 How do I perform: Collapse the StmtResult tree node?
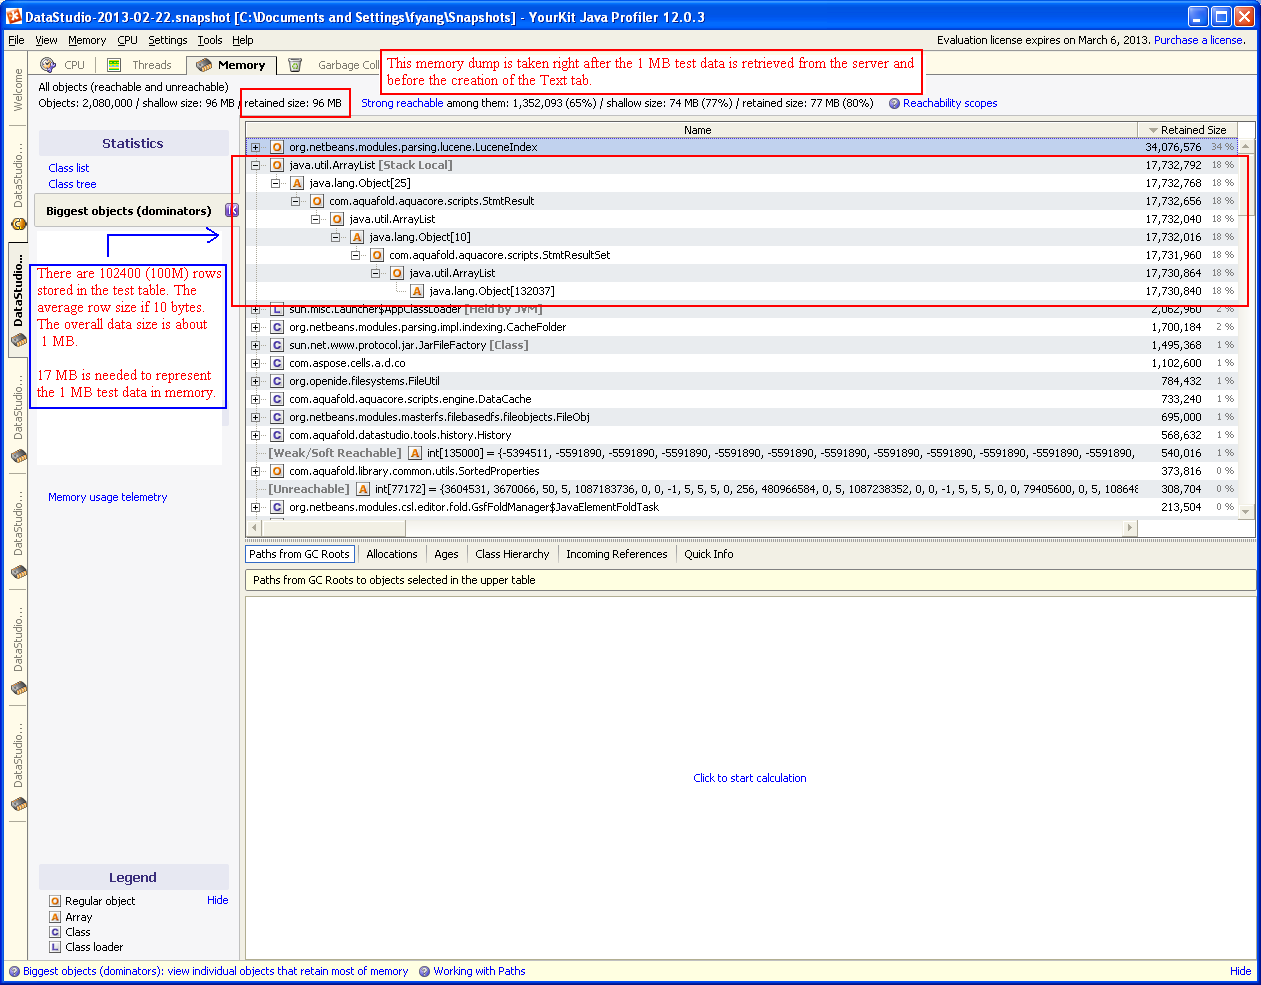pos(295,201)
